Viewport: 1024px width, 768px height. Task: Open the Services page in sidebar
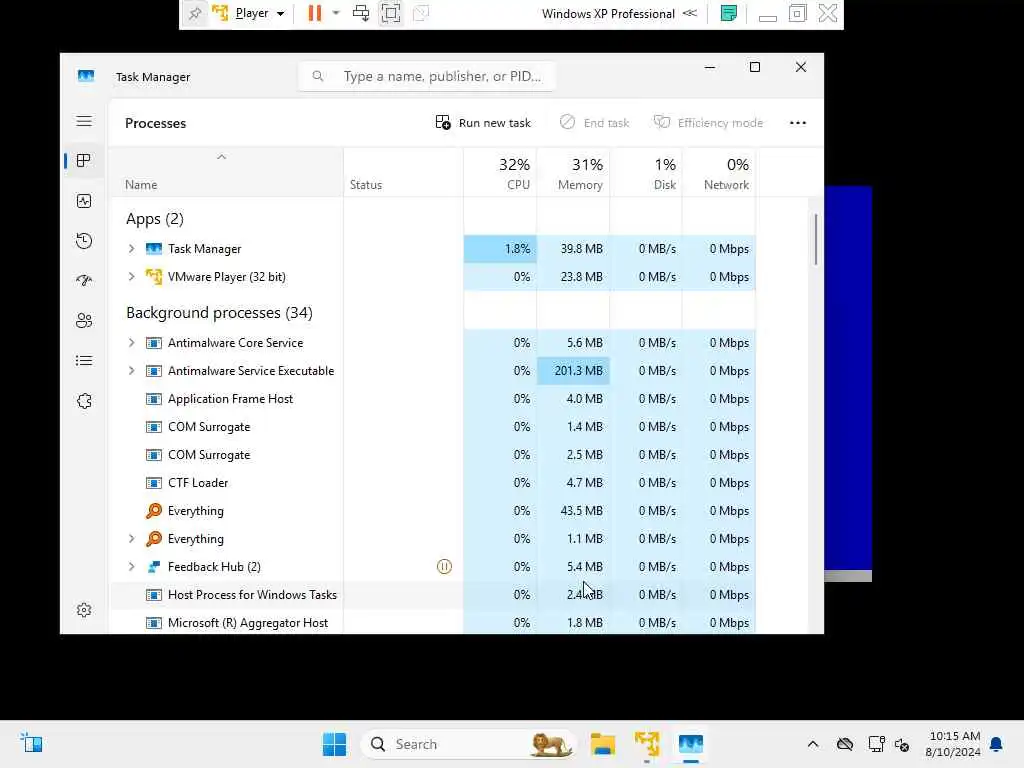click(84, 401)
